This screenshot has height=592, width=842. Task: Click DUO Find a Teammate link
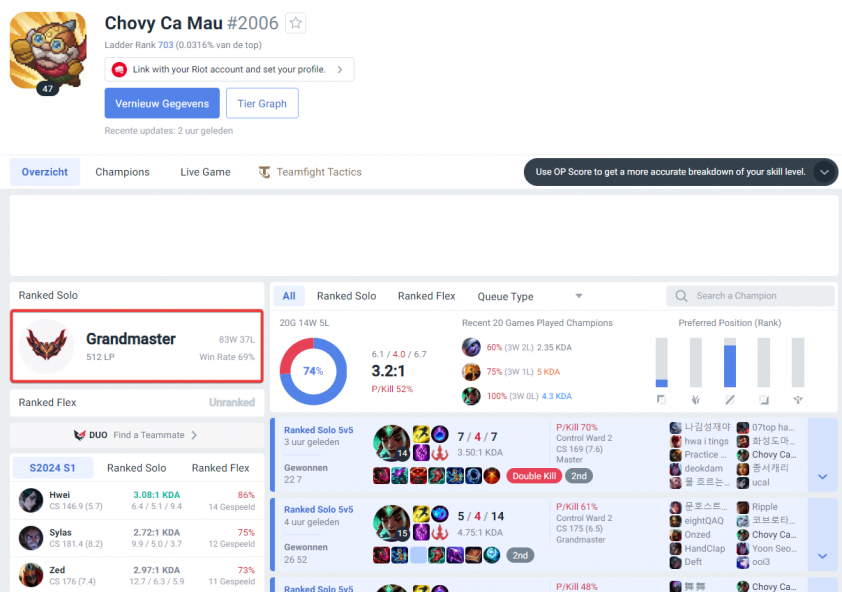coord(136,435)
